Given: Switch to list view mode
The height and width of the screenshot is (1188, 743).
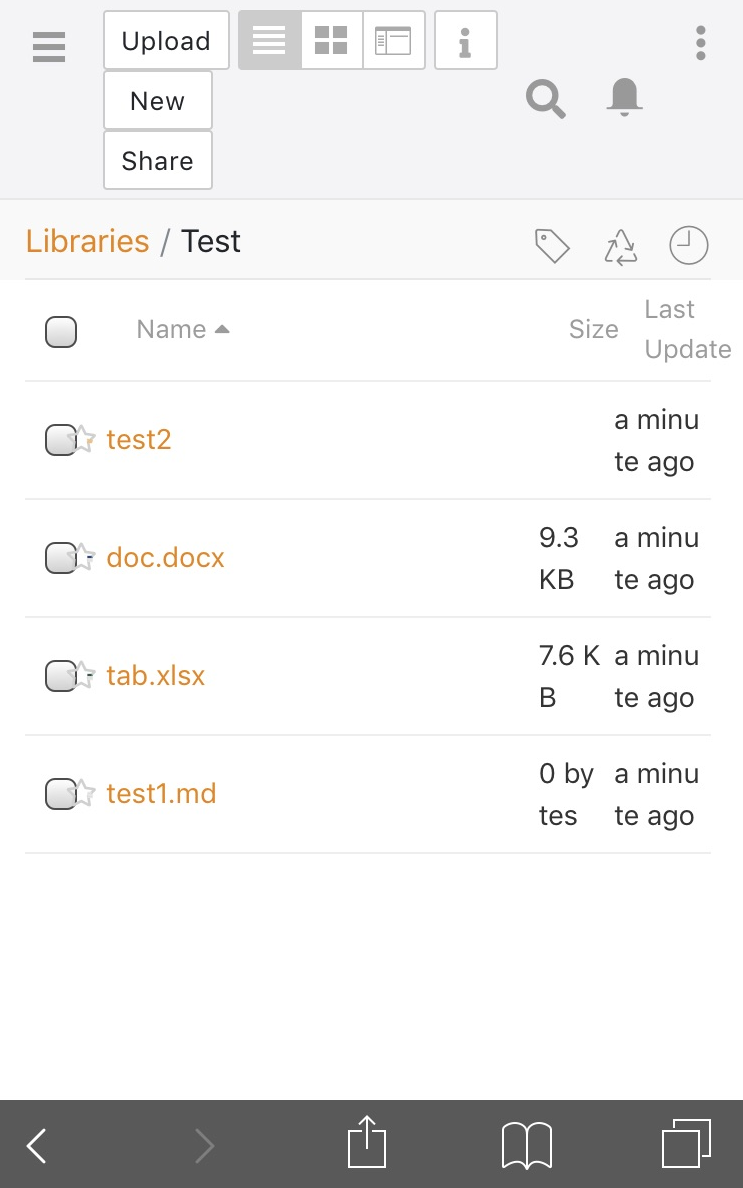Looking at the screenshot, I should click(x=269, y=40).
